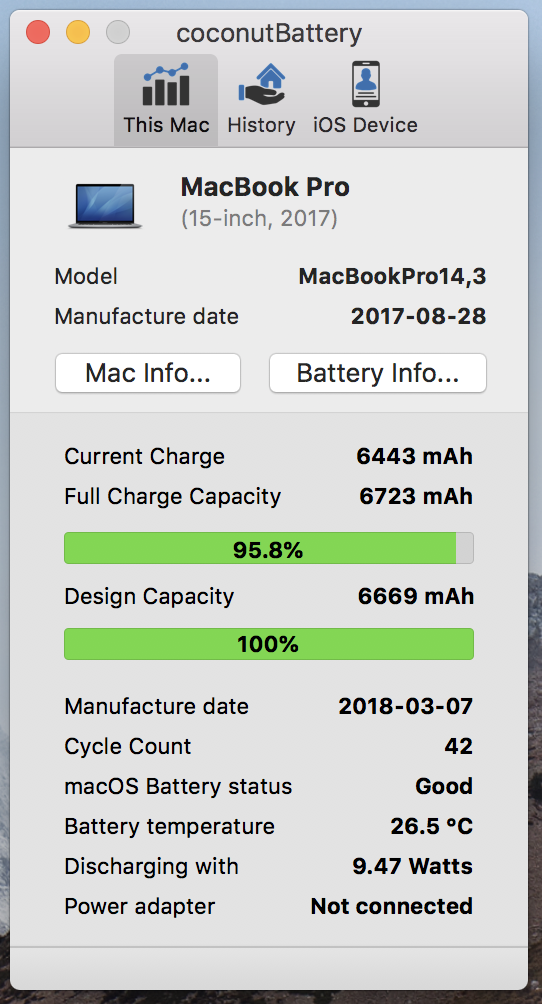
Task: Switch to the iOS Device tab label
Action: [x=365, y=125]
